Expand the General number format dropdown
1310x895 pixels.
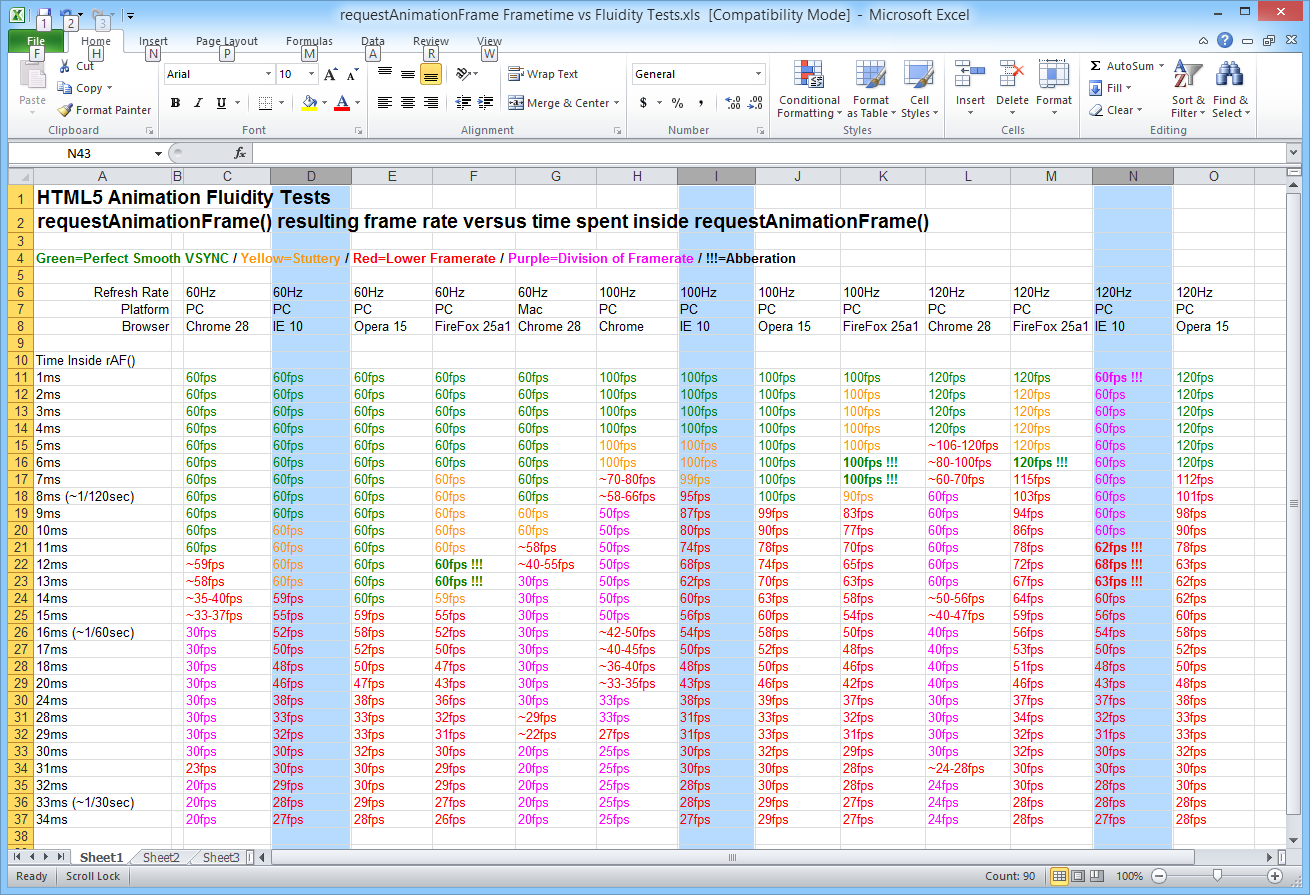759,74
